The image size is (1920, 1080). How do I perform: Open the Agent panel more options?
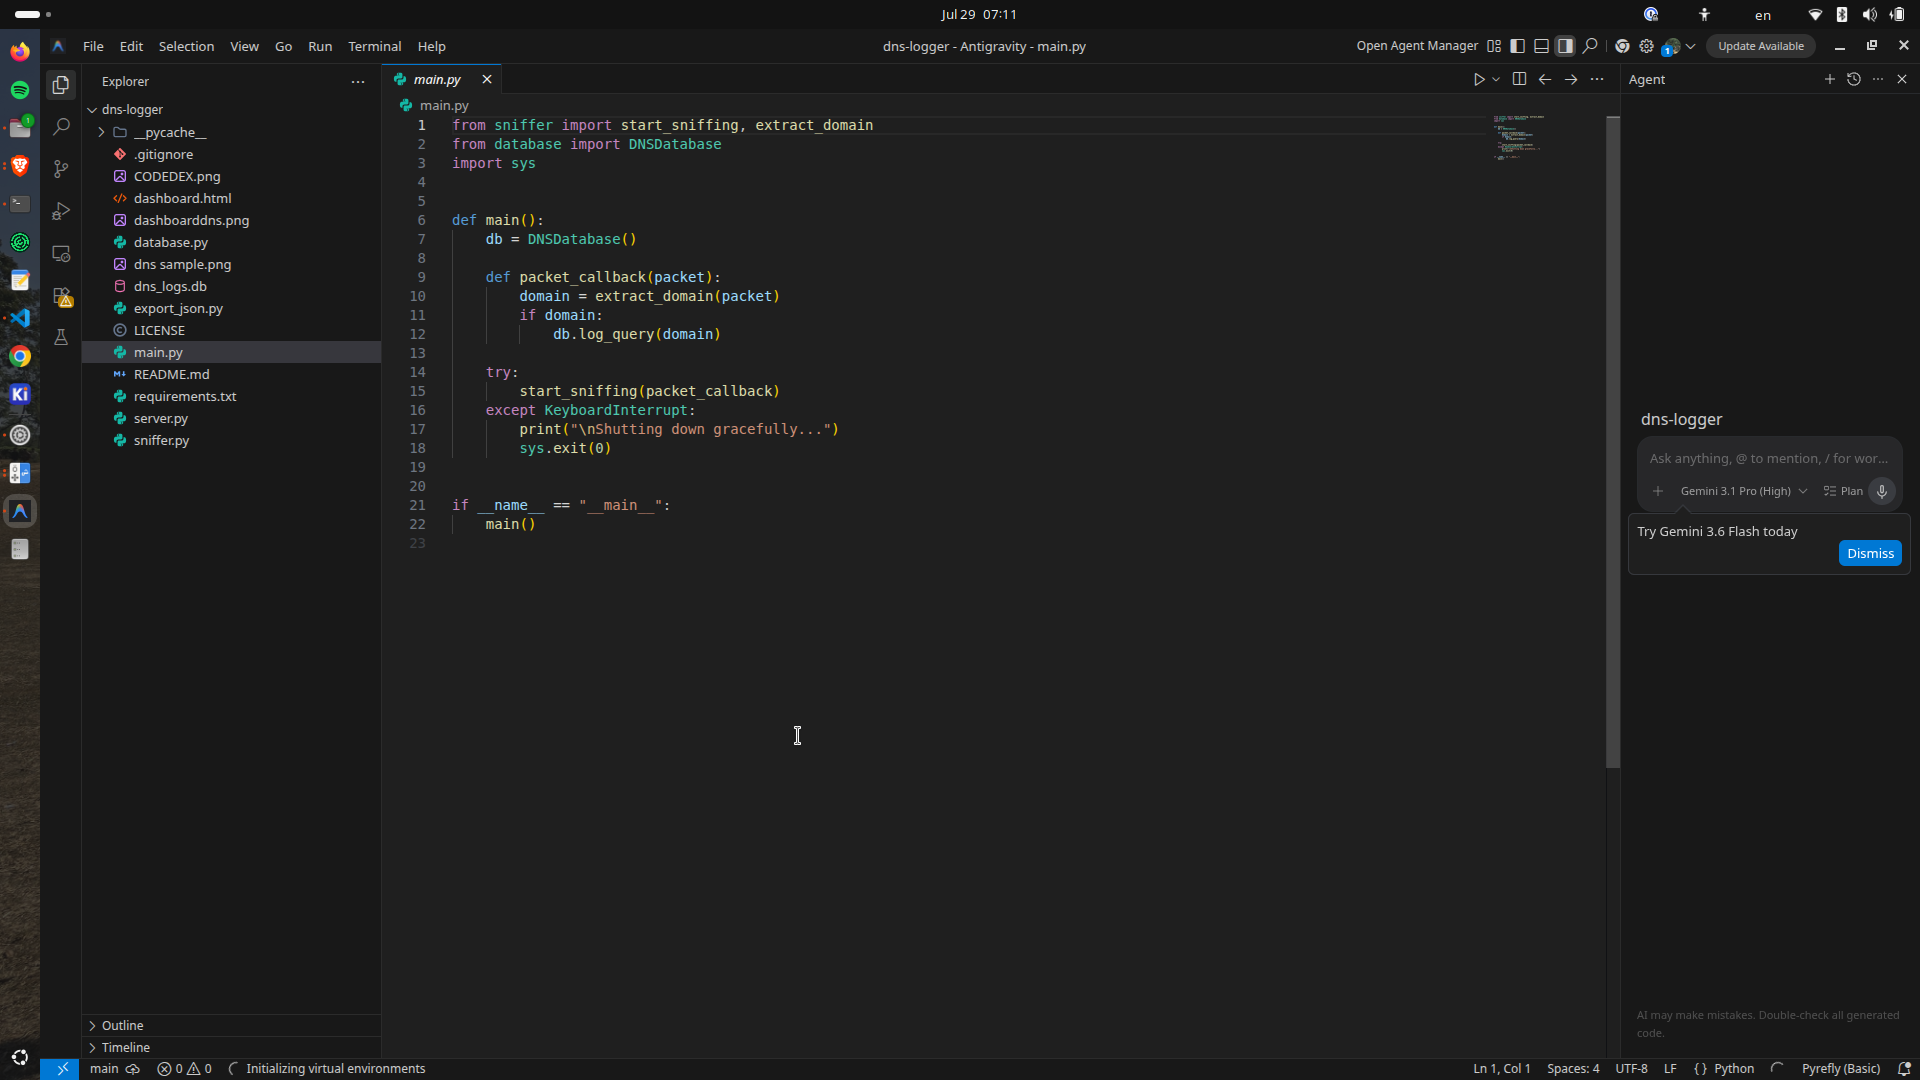(x=1878, y=79)
